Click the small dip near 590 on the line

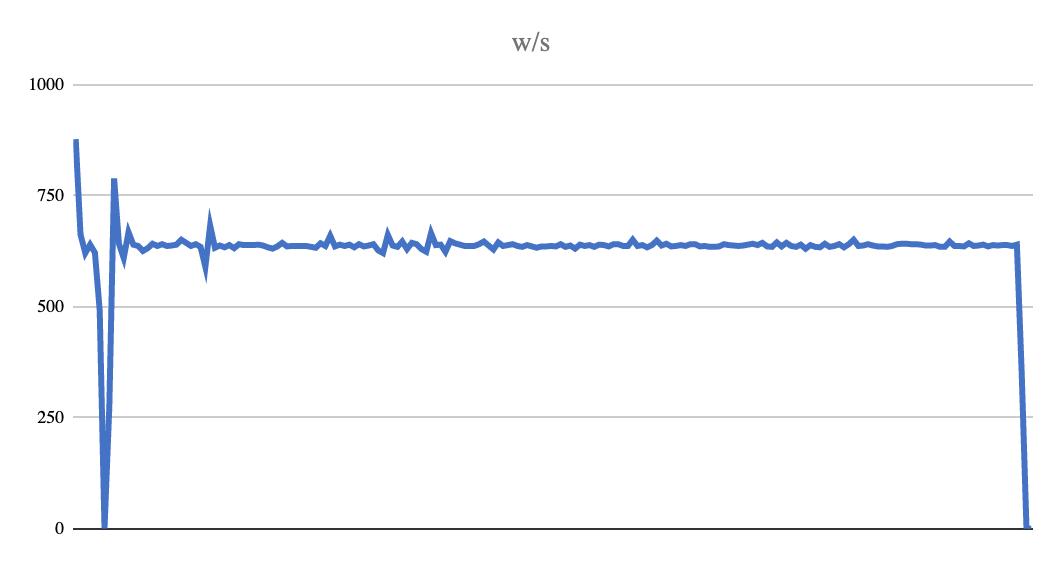tap(205, 271)
